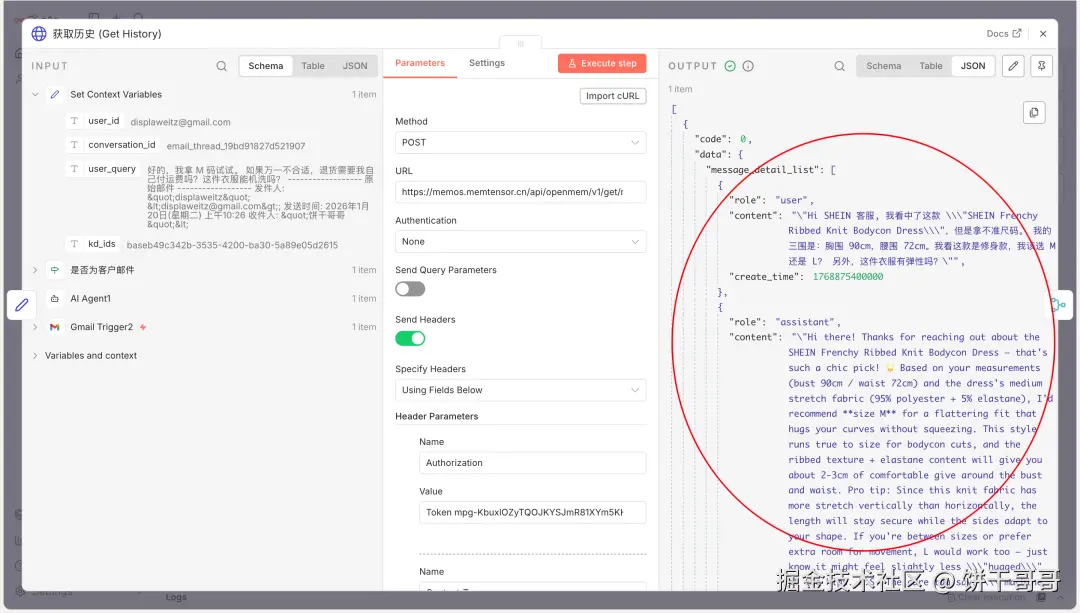Select Table view in OUTPUT panel
Image resolution: width=1080 pixels, height=613 pixels.
(930, 66)
